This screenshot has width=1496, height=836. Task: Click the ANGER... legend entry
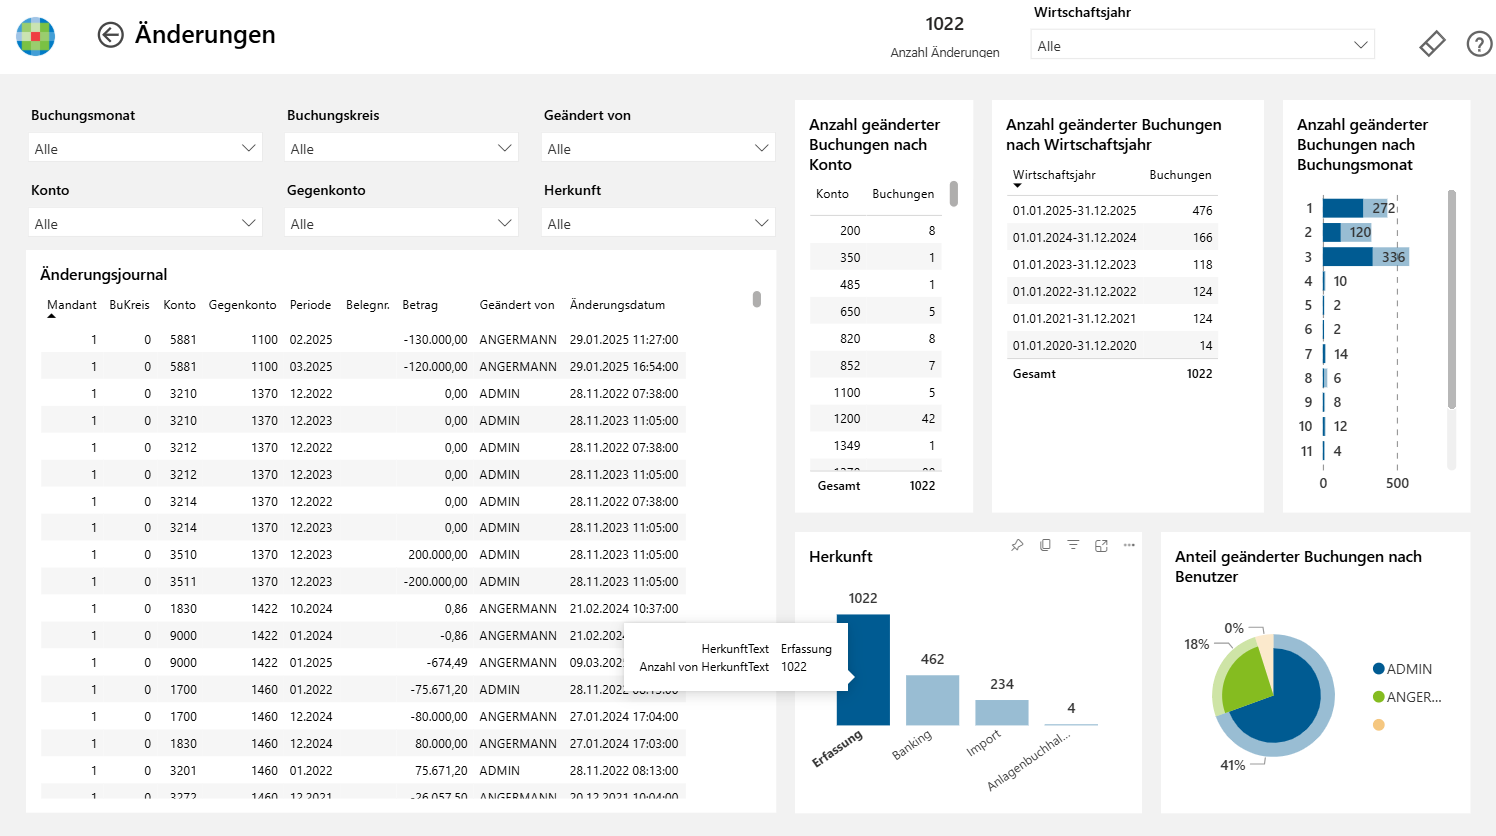(1407, 697)
